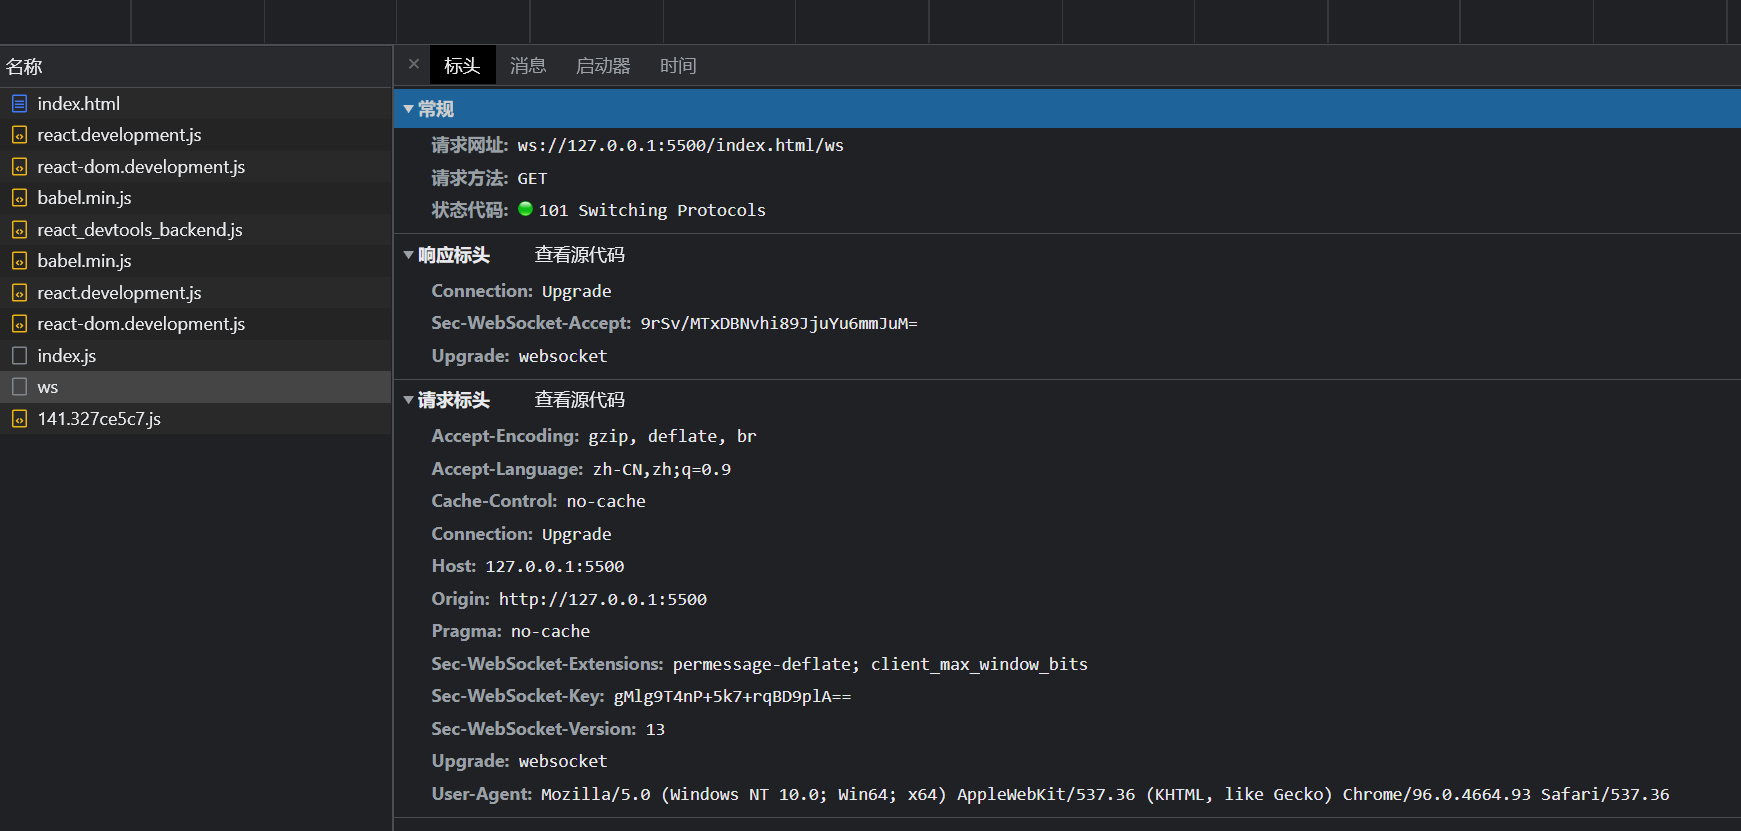1741x831 pixels.
Task: Click the blank icon beside ws request
Action: (19, 387)
